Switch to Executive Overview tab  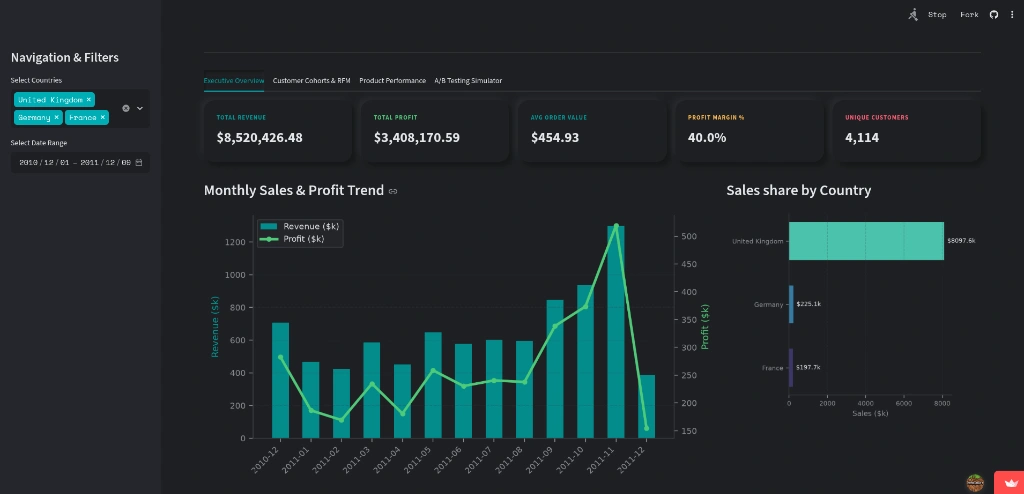[234, 81]
